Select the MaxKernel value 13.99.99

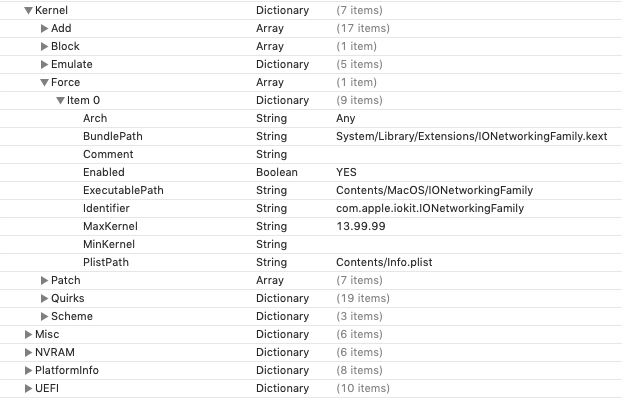tap(362, 227)
